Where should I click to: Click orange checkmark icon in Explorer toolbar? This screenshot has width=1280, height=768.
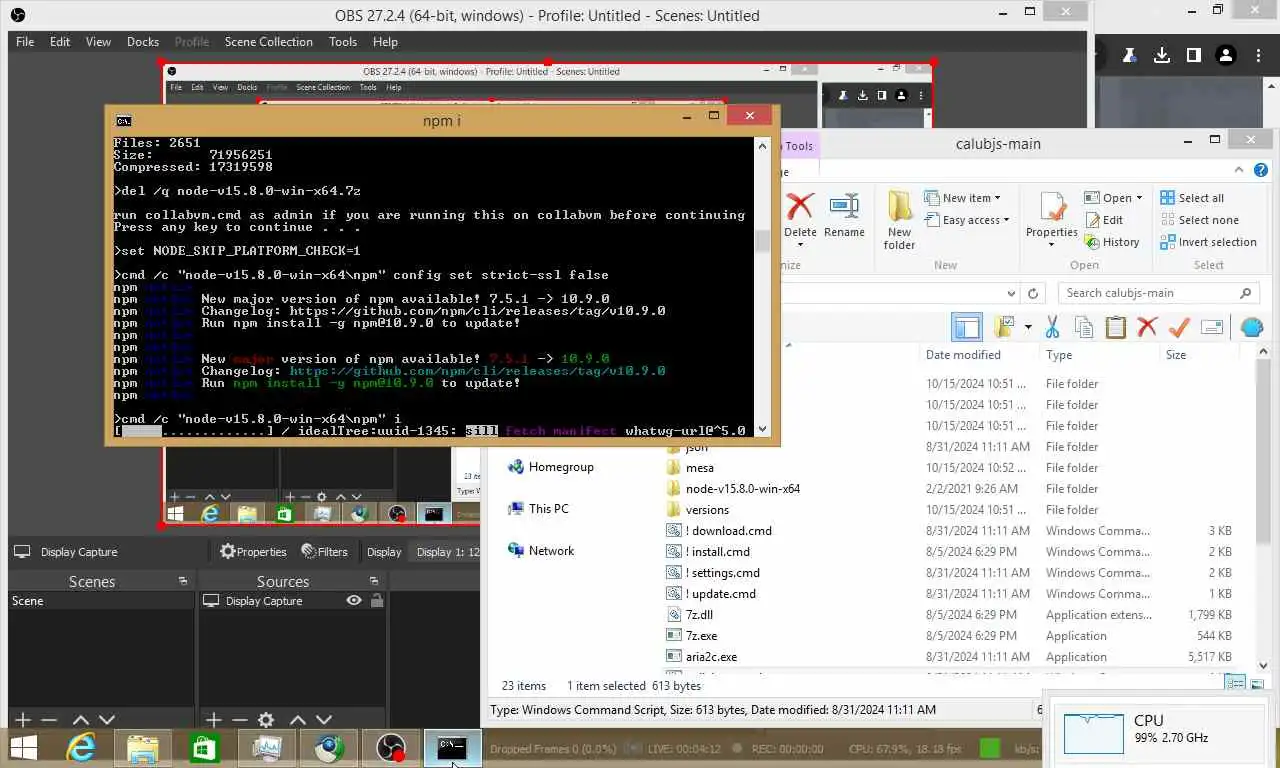(1179, 327)
